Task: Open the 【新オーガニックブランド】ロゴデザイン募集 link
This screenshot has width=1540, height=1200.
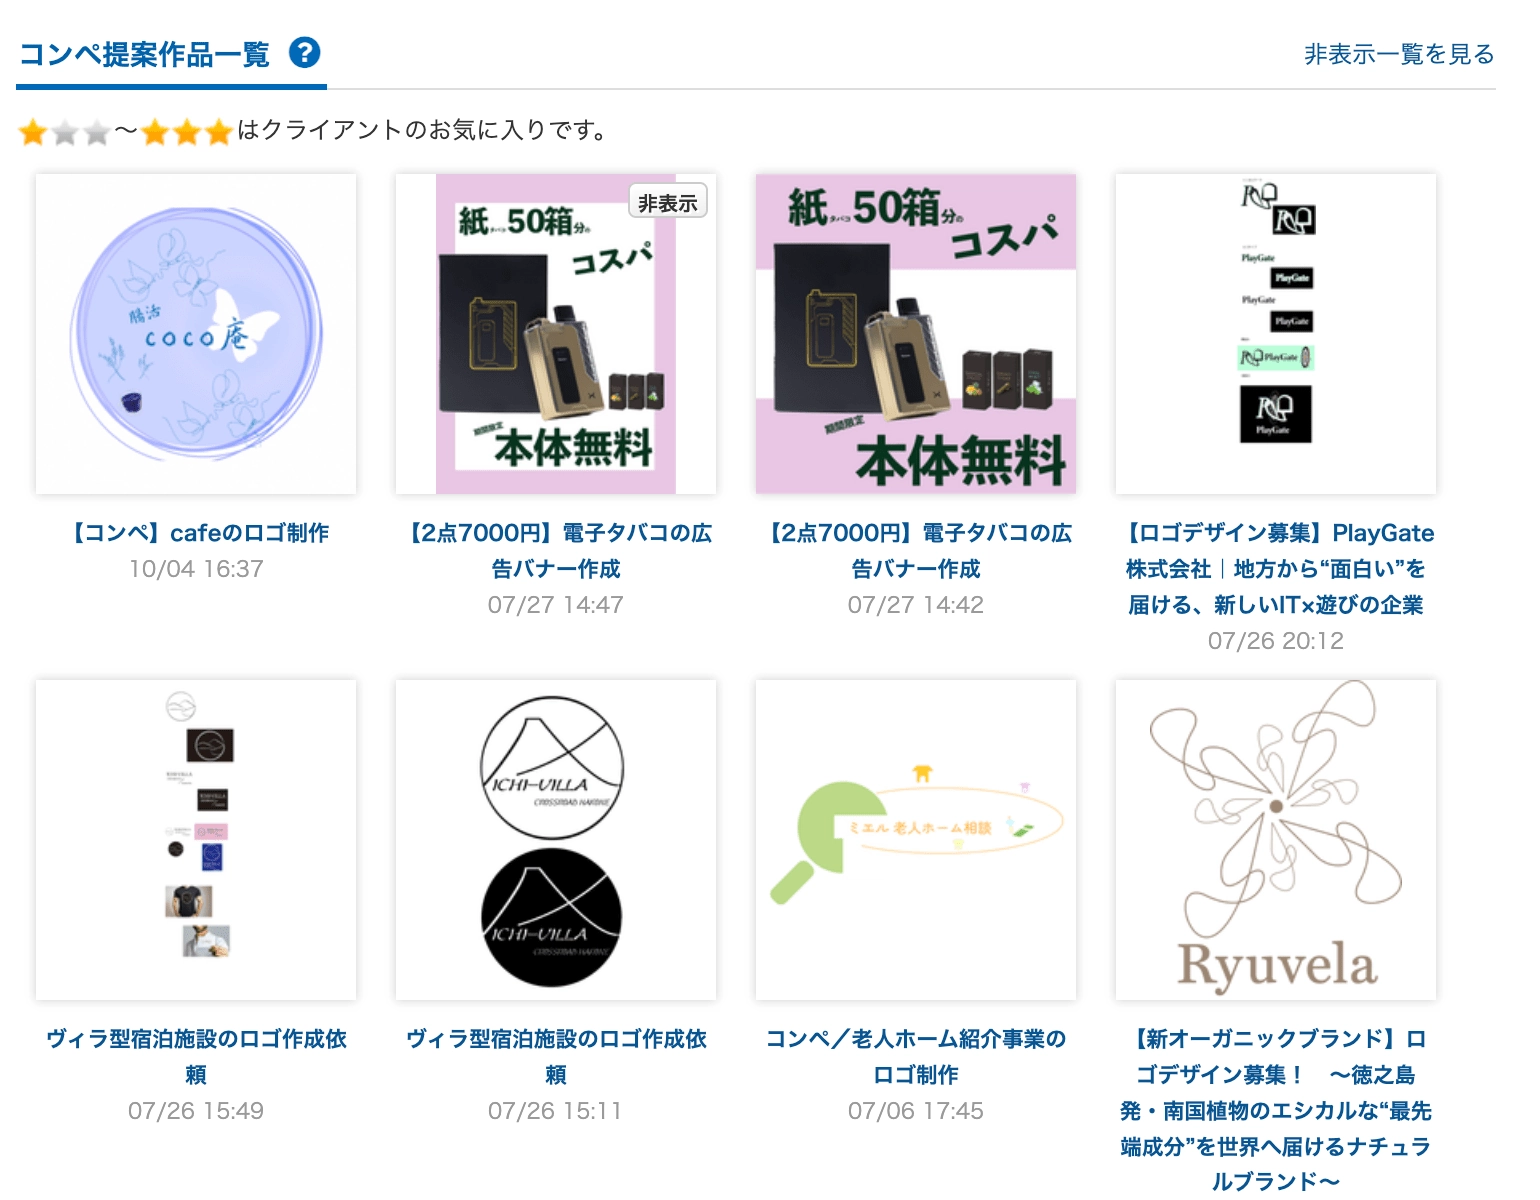Action: pyautogui.click(x=1276, y=1110)
